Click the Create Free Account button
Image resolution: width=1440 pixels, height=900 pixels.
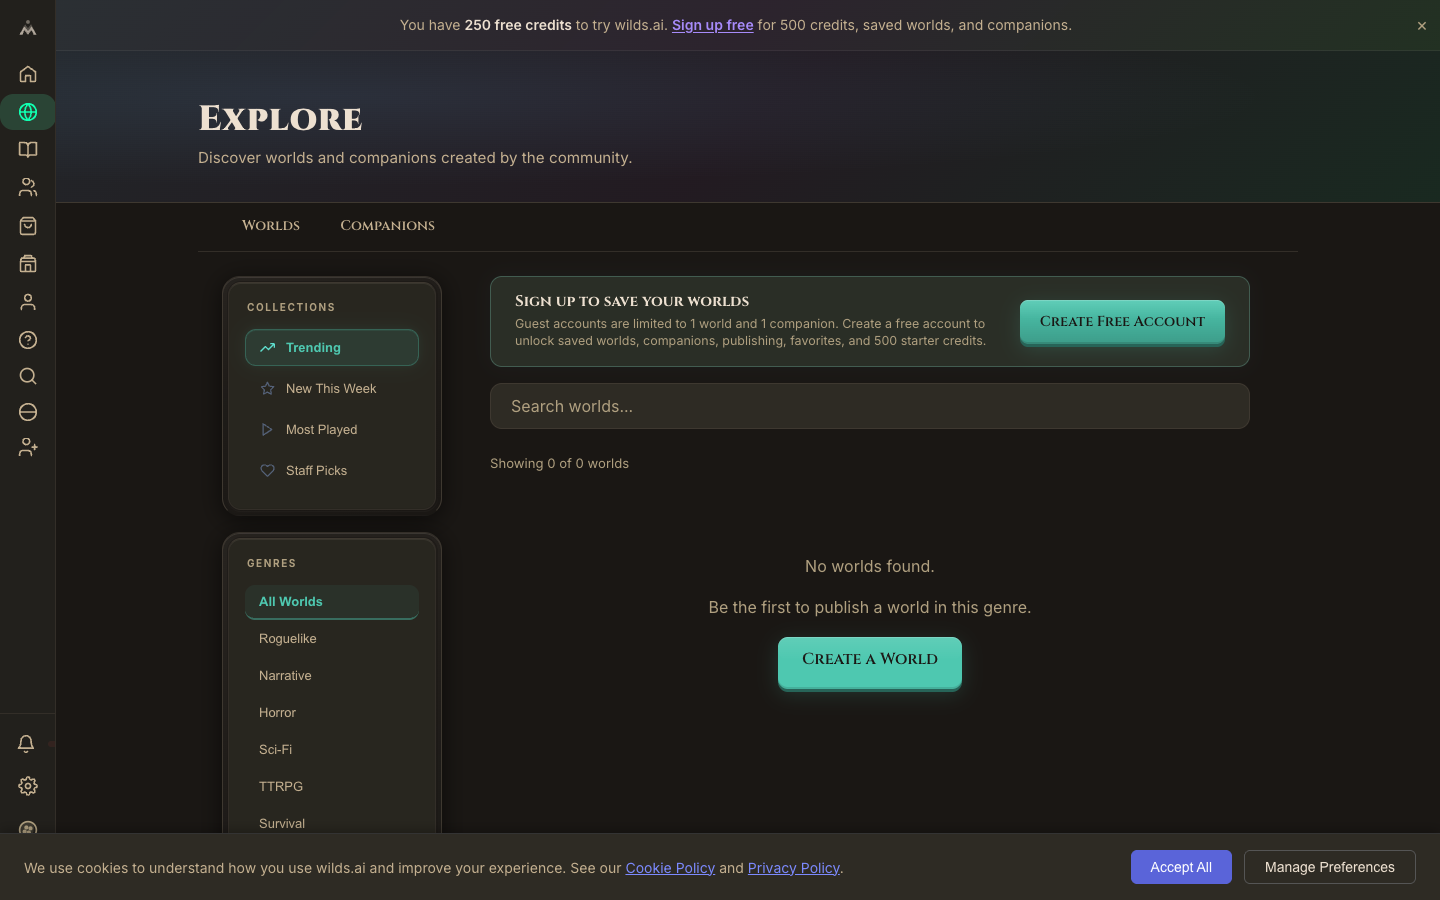[1122, 322]
